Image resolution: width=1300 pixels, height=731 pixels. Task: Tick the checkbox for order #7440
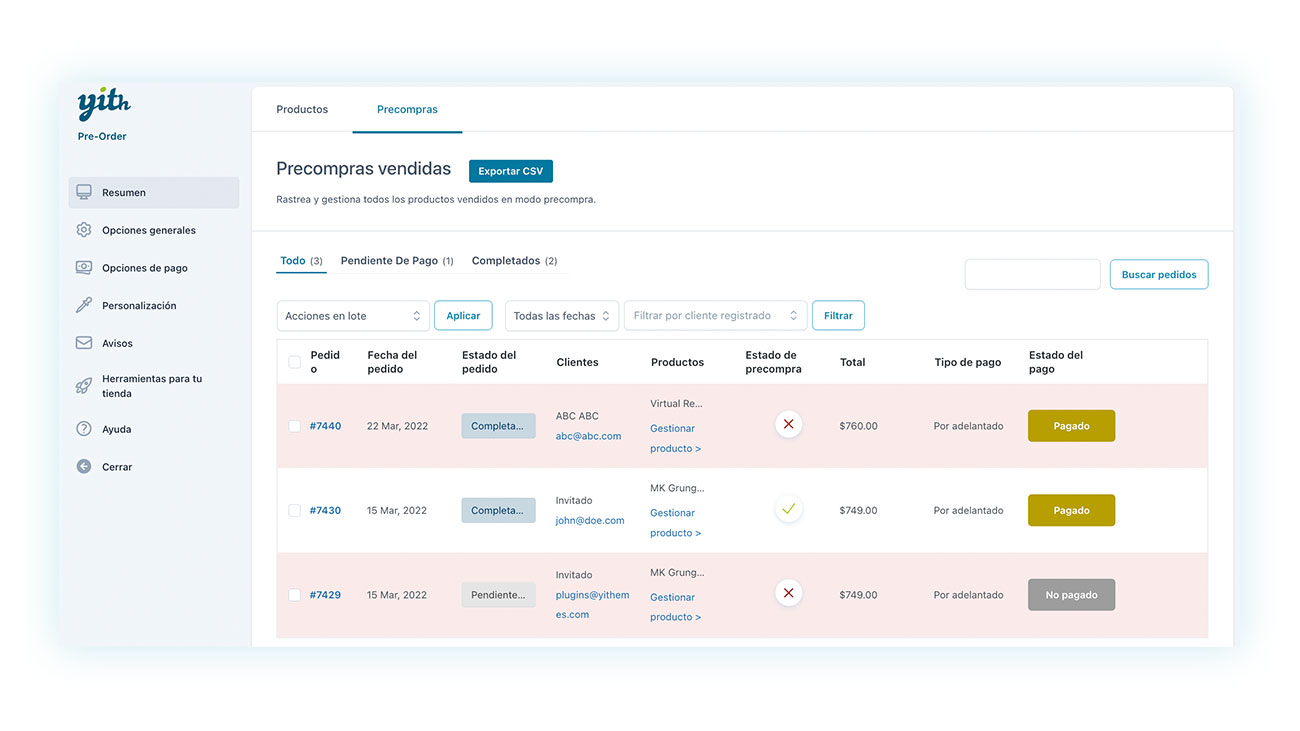pos(294,426)
